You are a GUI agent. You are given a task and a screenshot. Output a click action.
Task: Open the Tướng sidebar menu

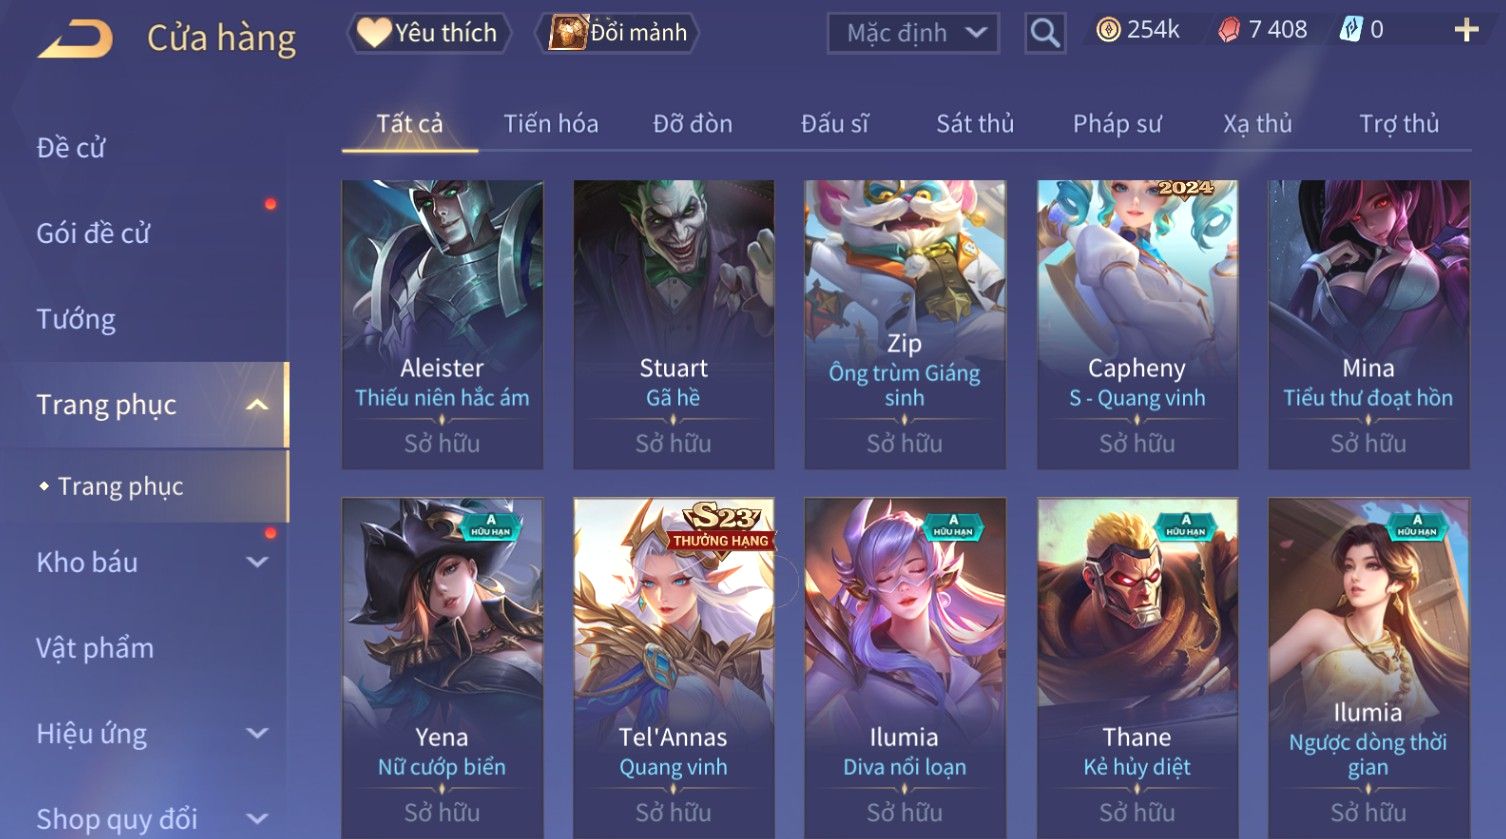(x=76, y=319)
